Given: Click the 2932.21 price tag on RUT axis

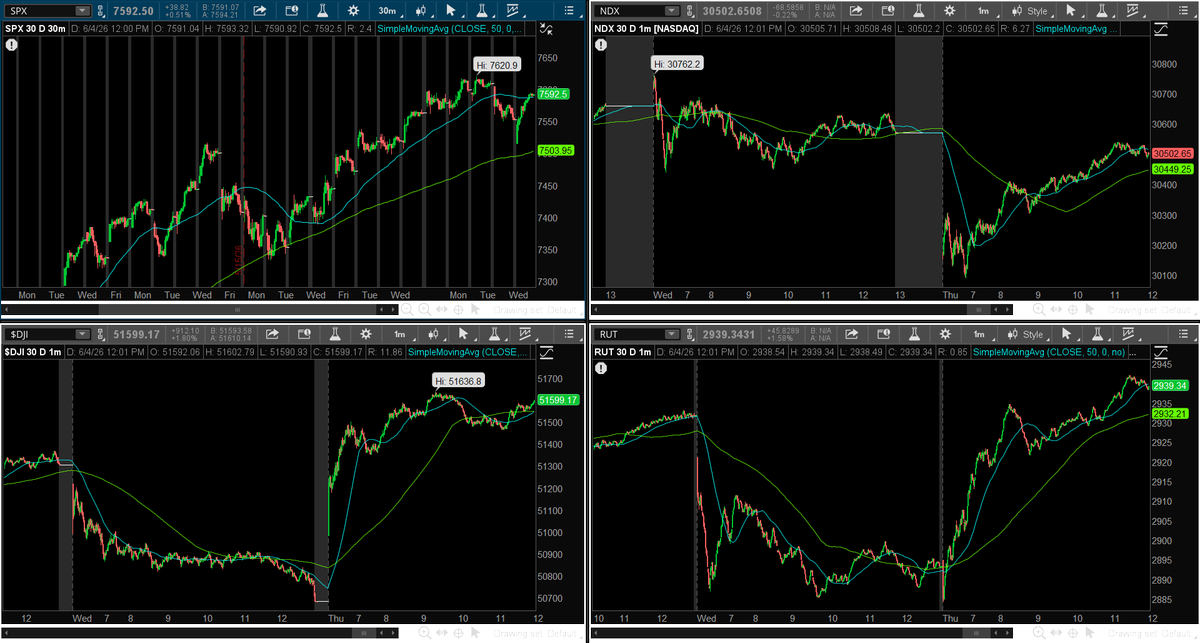Looking at the screenshot, I should point(1171,413).
